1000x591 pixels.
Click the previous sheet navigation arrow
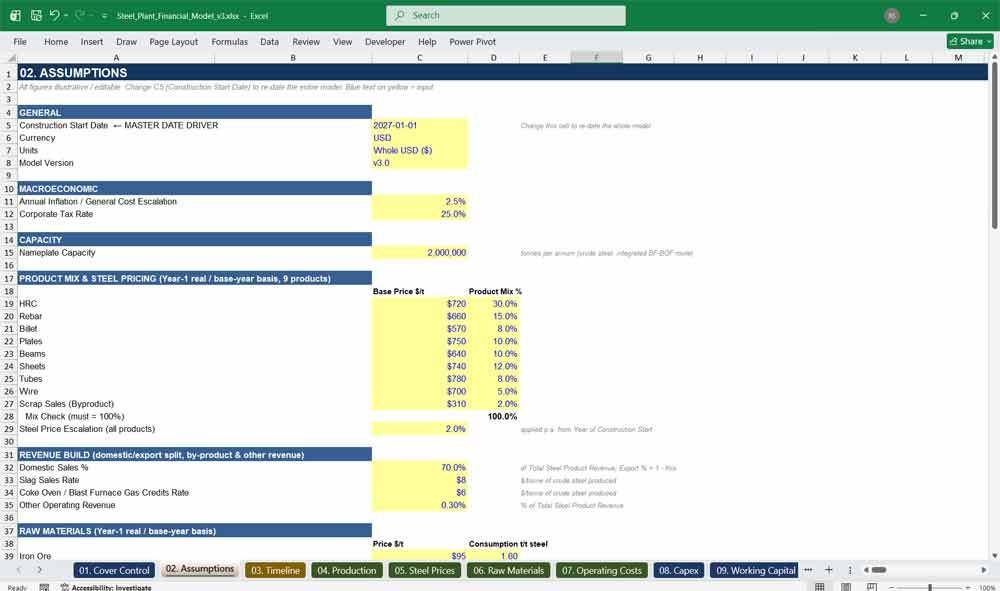19,570
